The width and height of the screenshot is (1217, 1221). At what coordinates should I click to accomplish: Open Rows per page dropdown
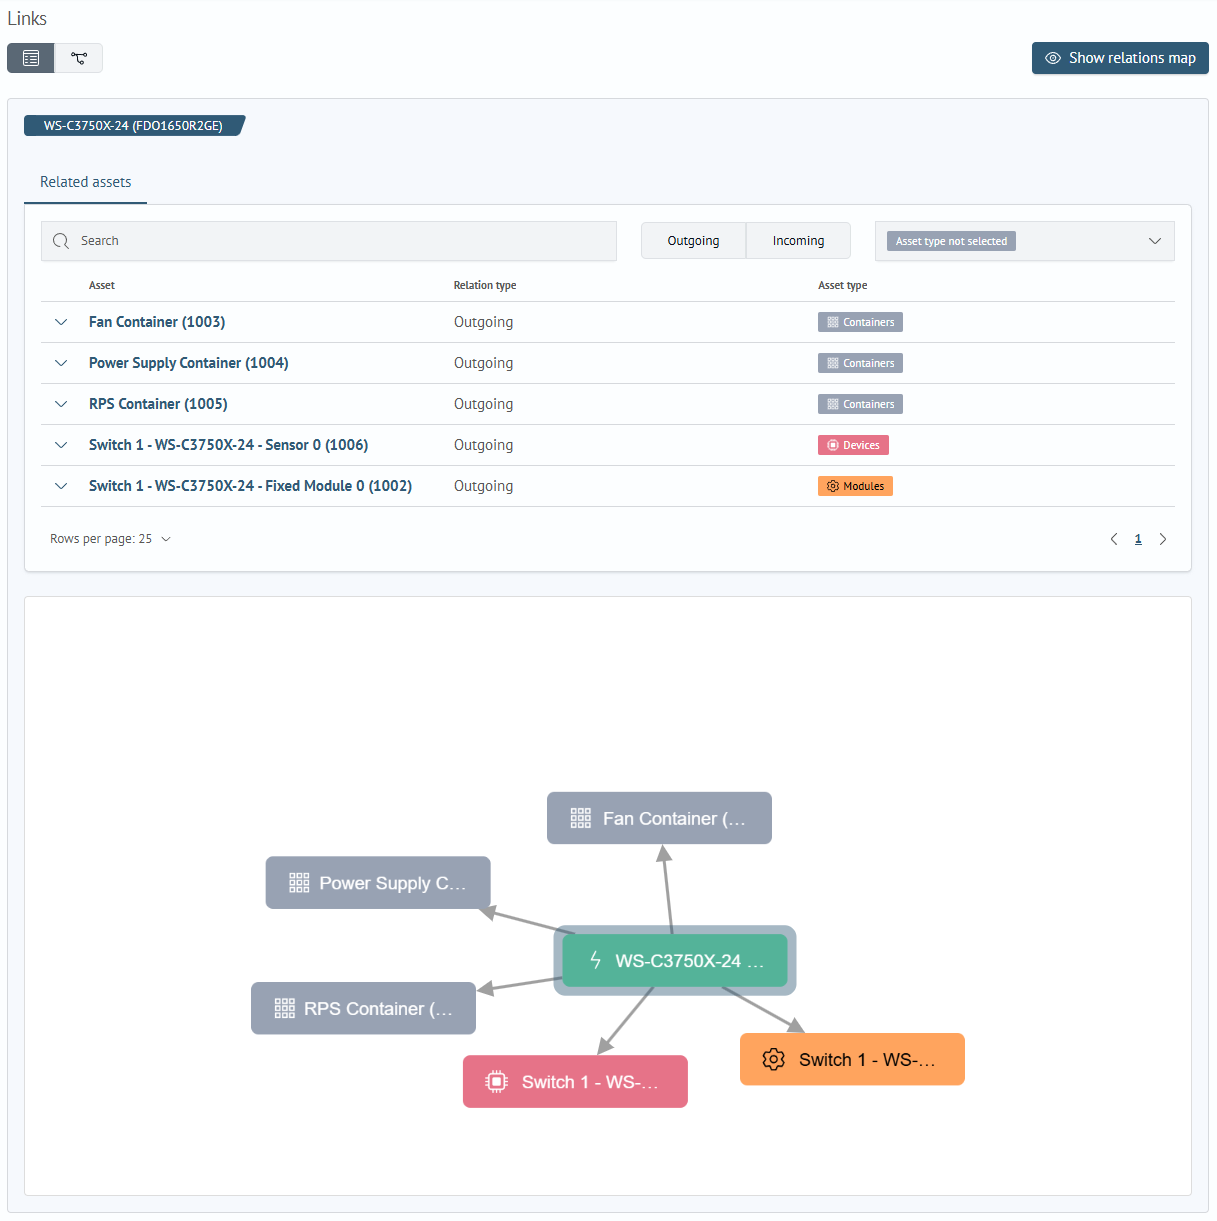[x=111, y=539]
